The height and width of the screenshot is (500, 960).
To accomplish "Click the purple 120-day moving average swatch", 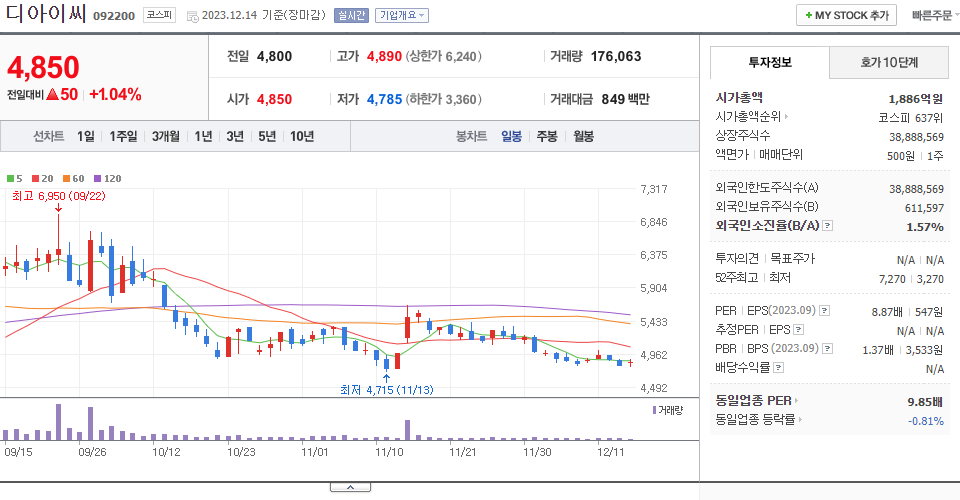I will pyautogui.click(x=97, y=179).
